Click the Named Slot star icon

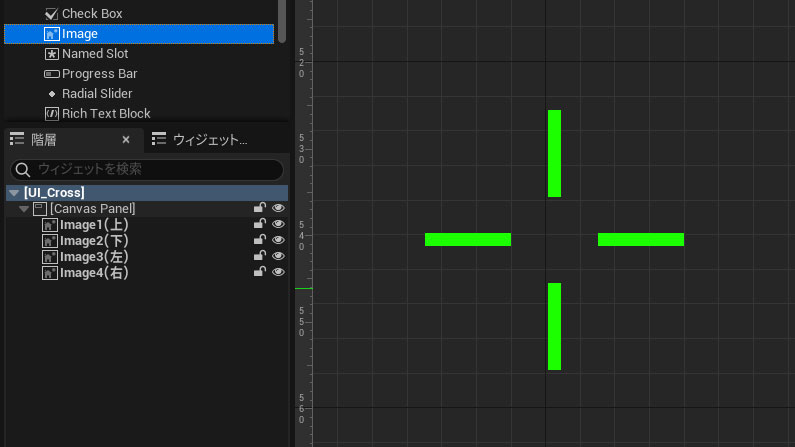point(51,54)
